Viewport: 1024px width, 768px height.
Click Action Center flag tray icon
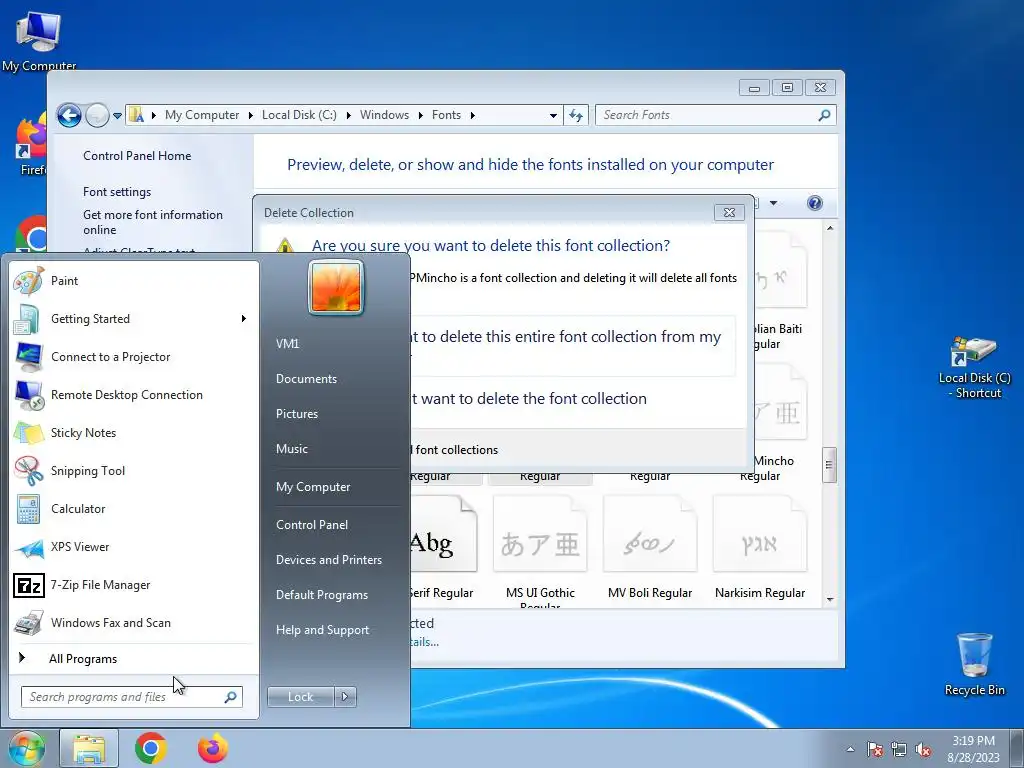pyautogui.click(x=875, y=749)
